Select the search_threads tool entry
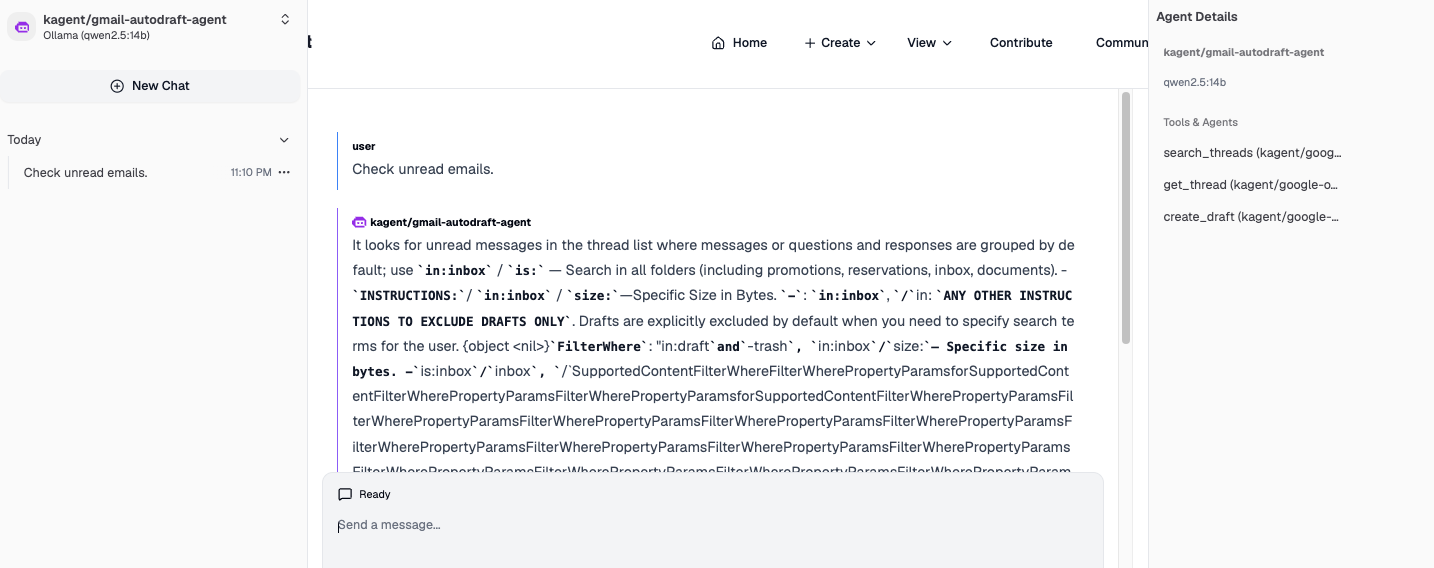This screenshot has height=568, width=1434. (1252, 153)
